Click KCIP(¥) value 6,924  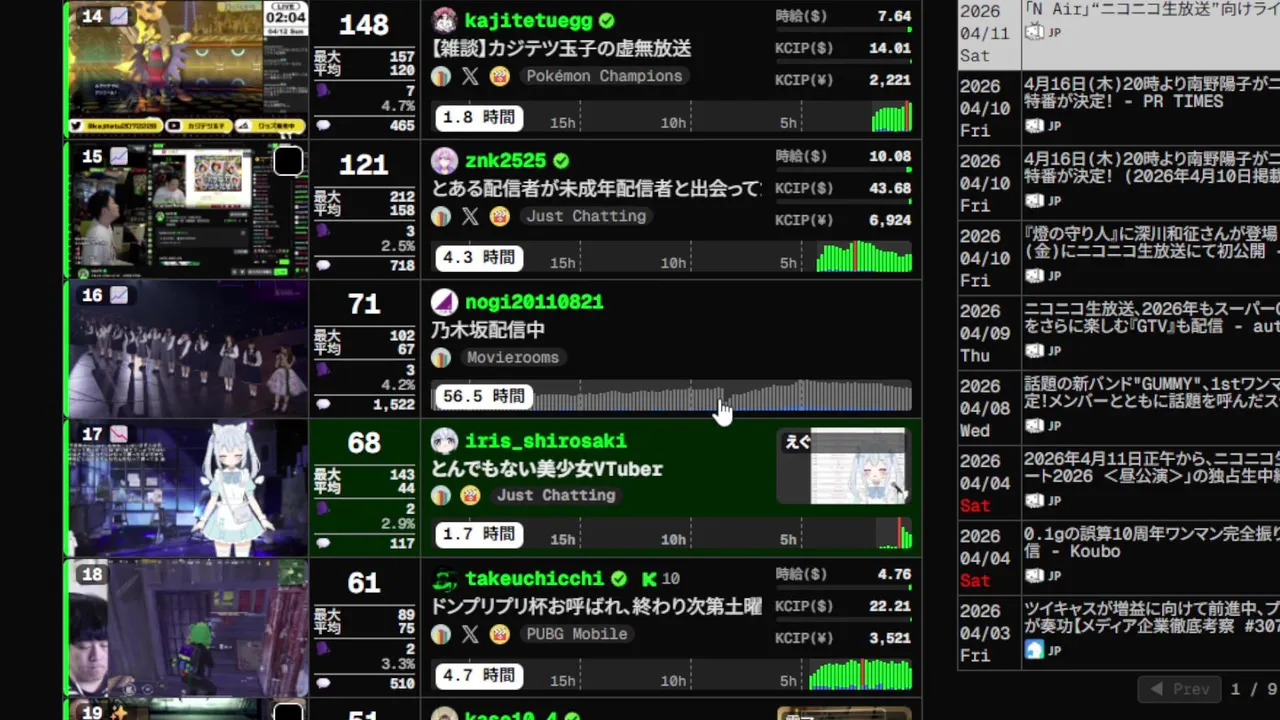tap(890, 220)
